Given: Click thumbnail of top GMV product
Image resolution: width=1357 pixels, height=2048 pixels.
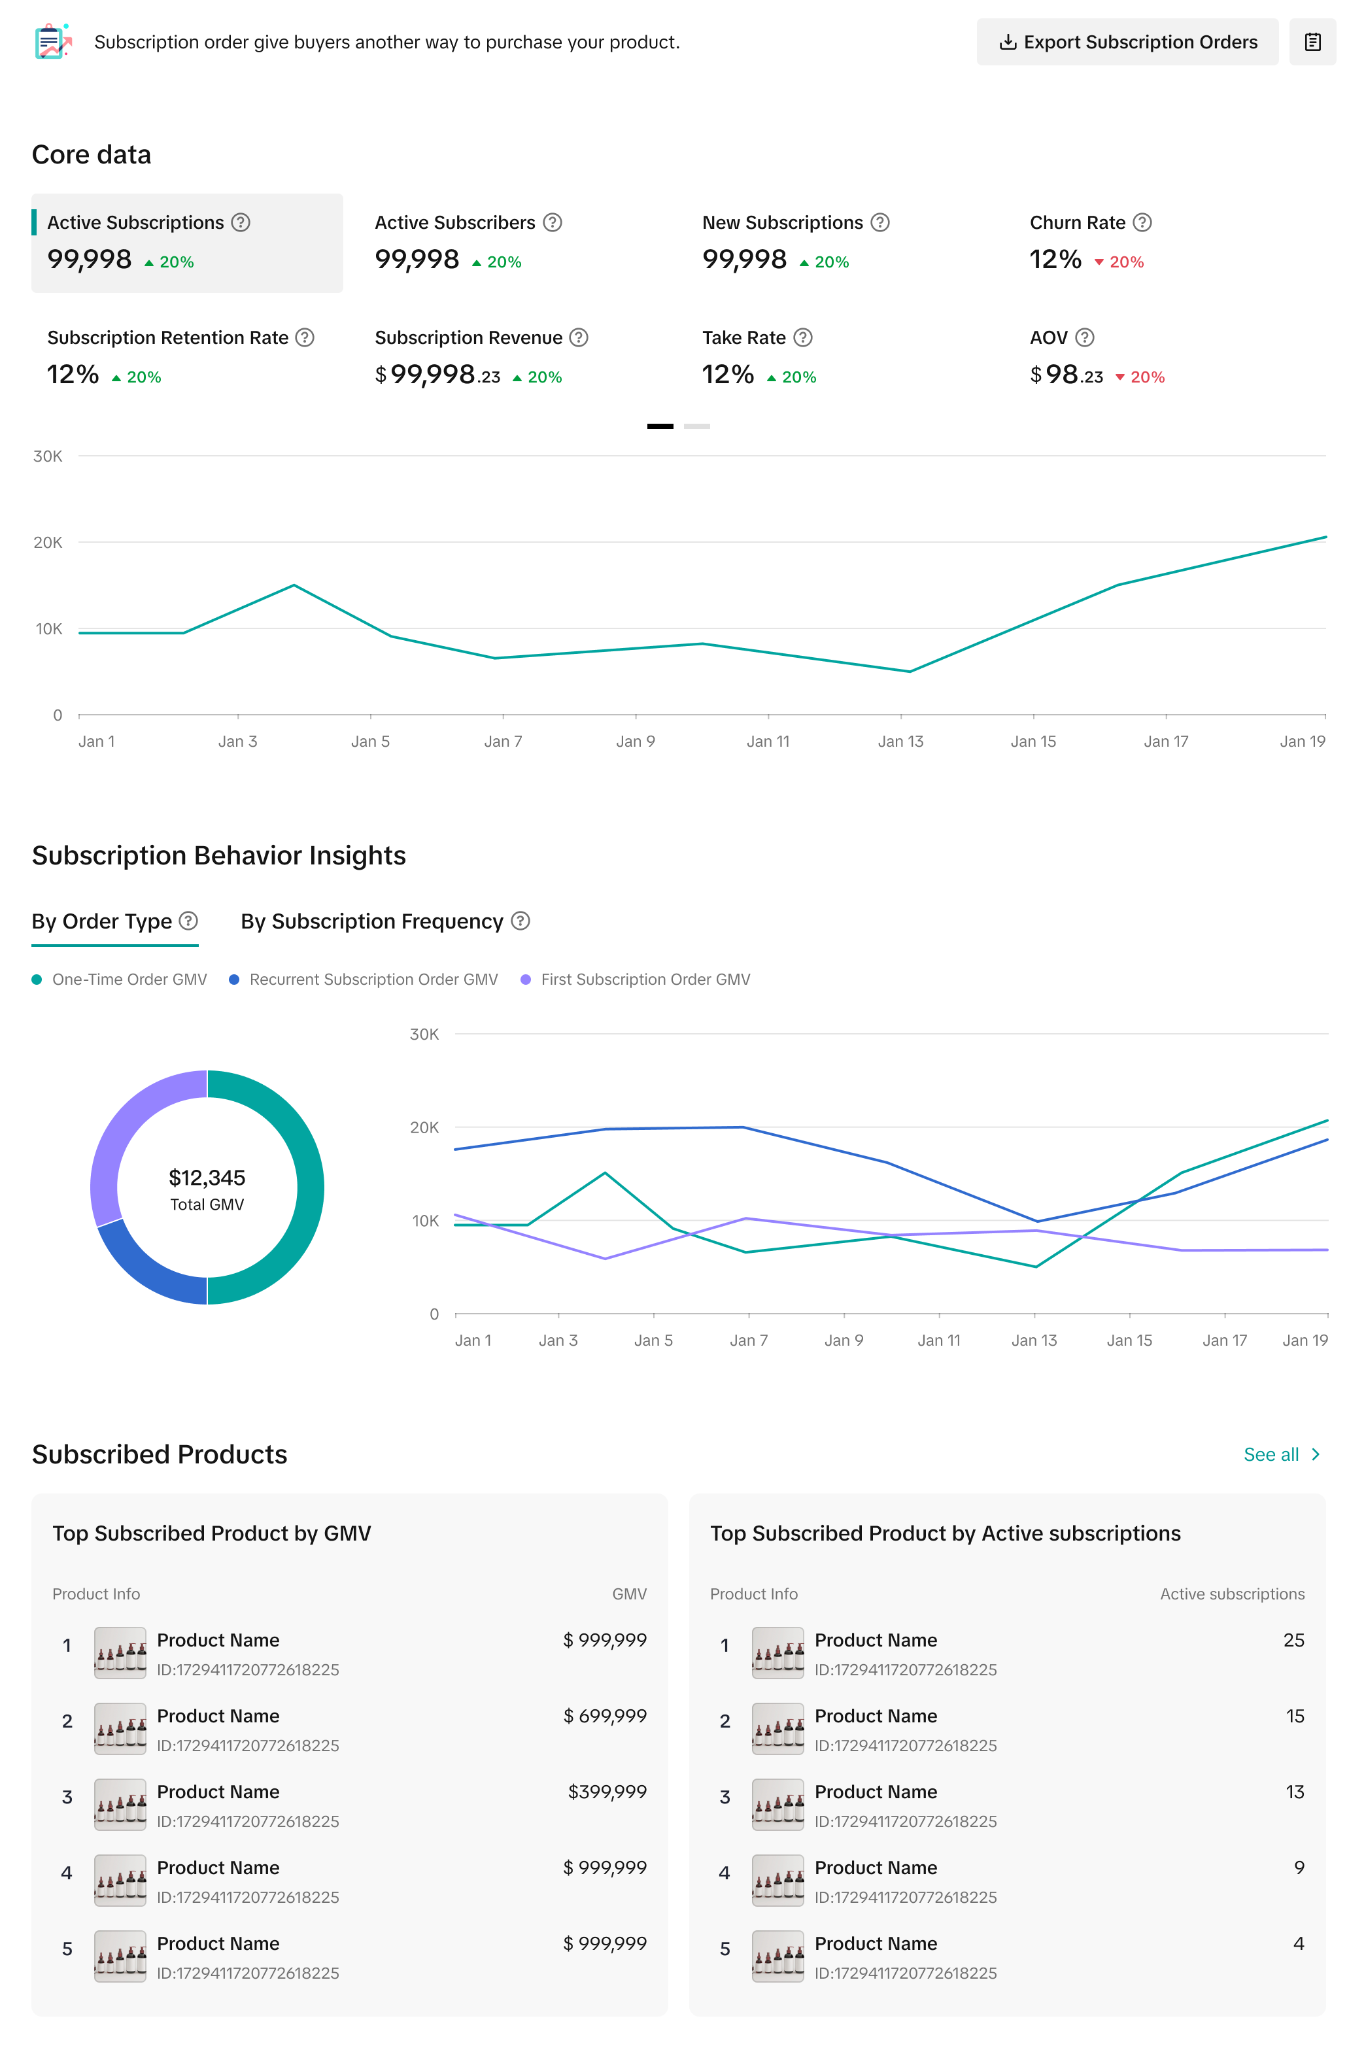Looking at the screenshot, I should click(120, 1652).
